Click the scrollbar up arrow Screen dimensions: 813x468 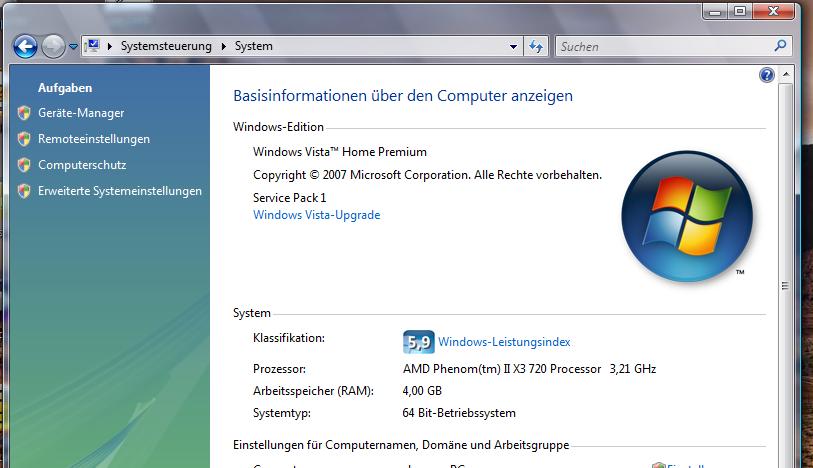pos(786,75)
